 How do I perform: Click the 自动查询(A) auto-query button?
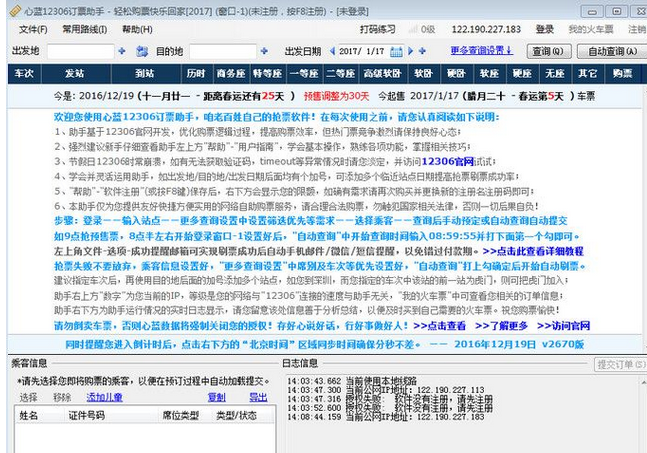point(612,51)
